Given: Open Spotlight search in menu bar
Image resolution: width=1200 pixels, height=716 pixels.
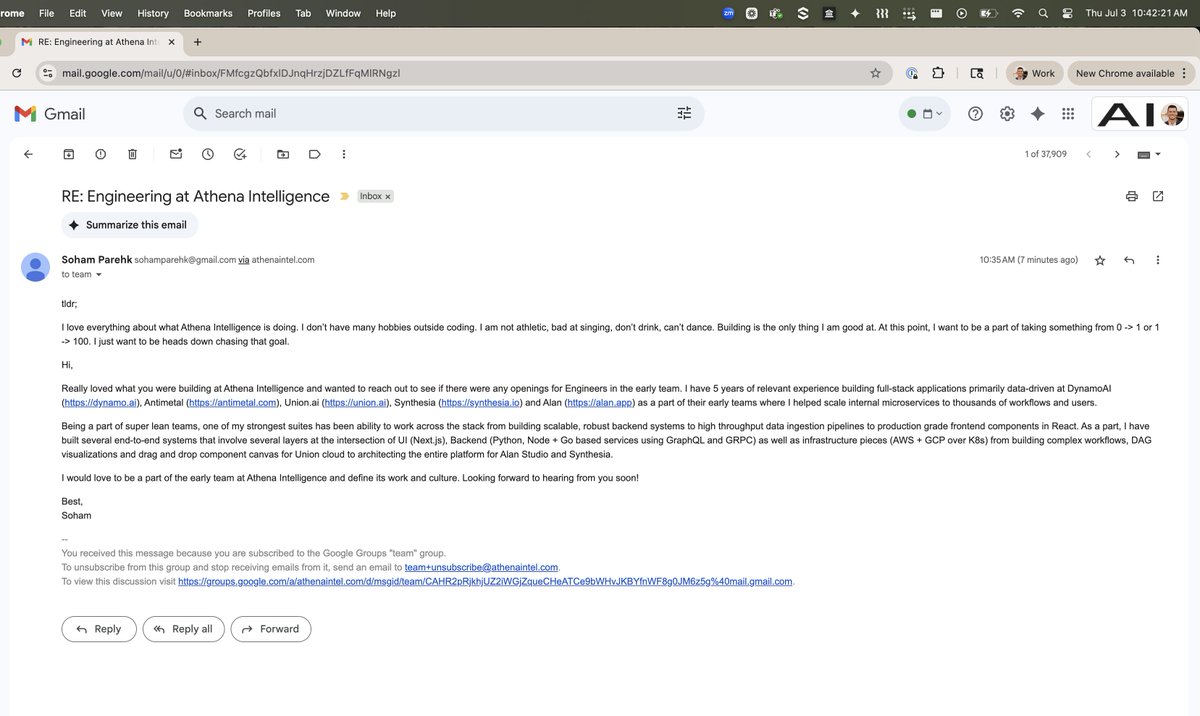Looking at the screenshot, I should click(1043, 13).
